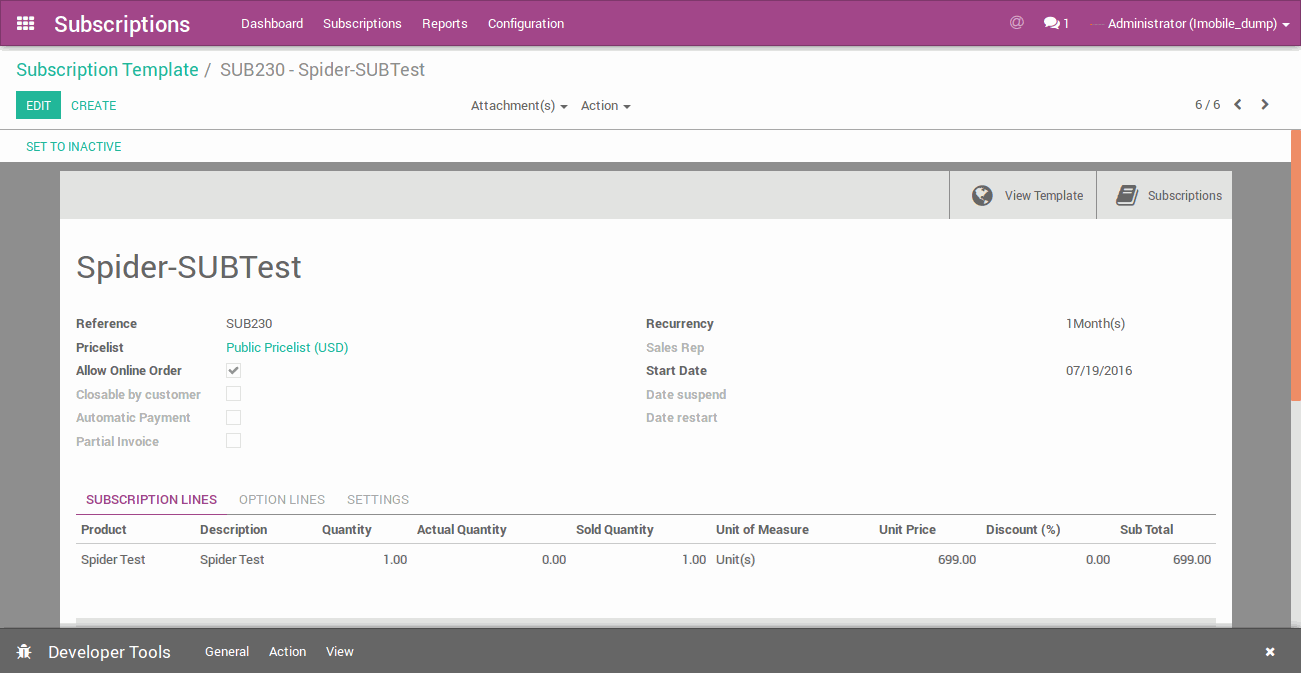Switch to the Option Lines tab
1301x673 pixels.
(282, 500)
